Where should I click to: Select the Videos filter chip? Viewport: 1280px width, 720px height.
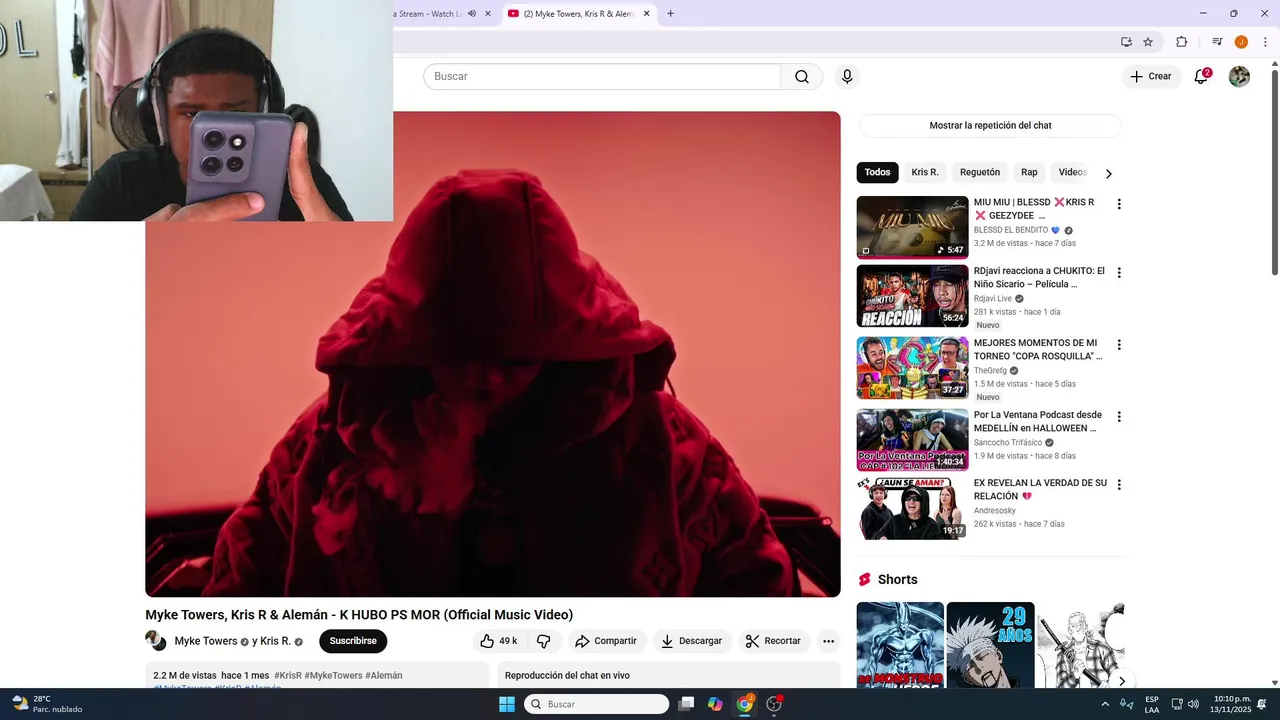coord(1072,172)
